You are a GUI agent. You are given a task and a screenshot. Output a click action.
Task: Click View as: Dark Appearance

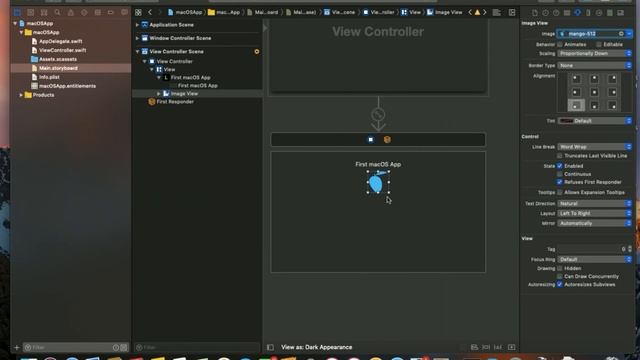click(x=316, y=347)
